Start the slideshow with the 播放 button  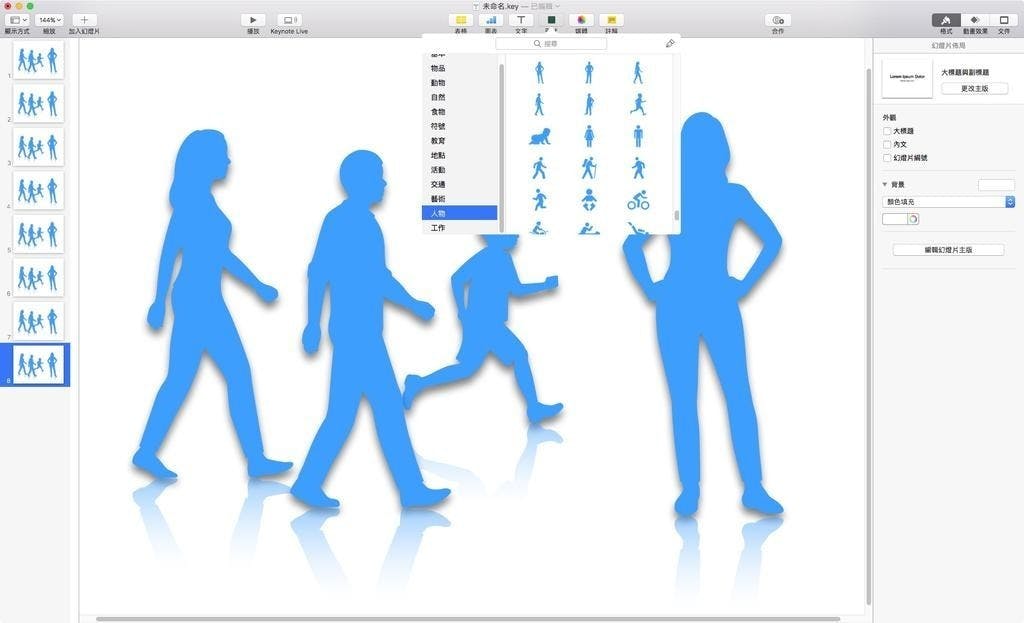253,20
